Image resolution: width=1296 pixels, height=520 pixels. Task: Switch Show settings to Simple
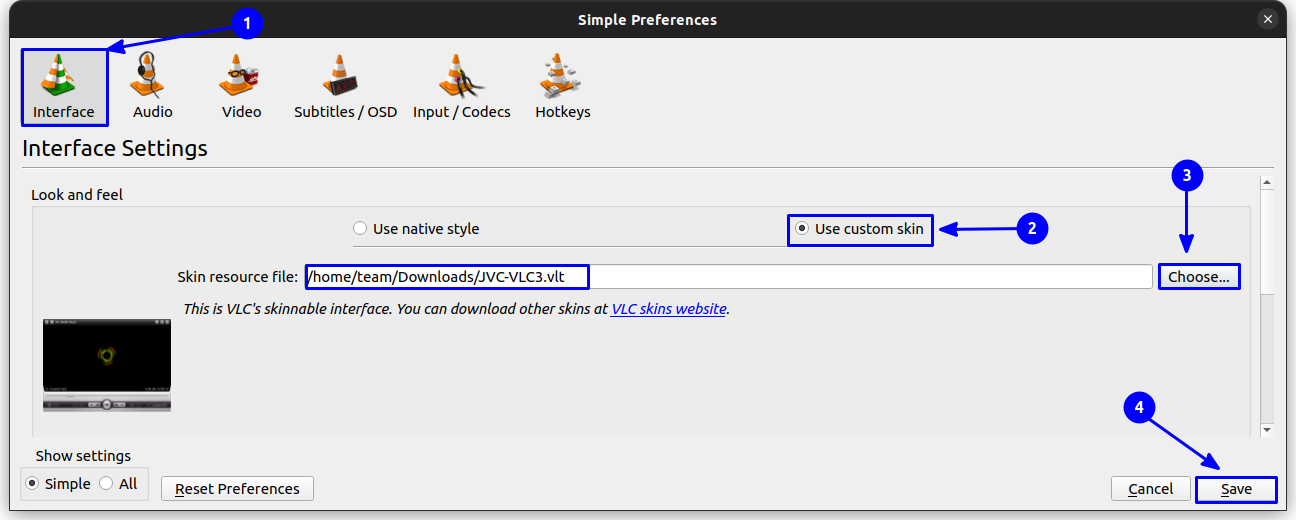tap(33, 484)
